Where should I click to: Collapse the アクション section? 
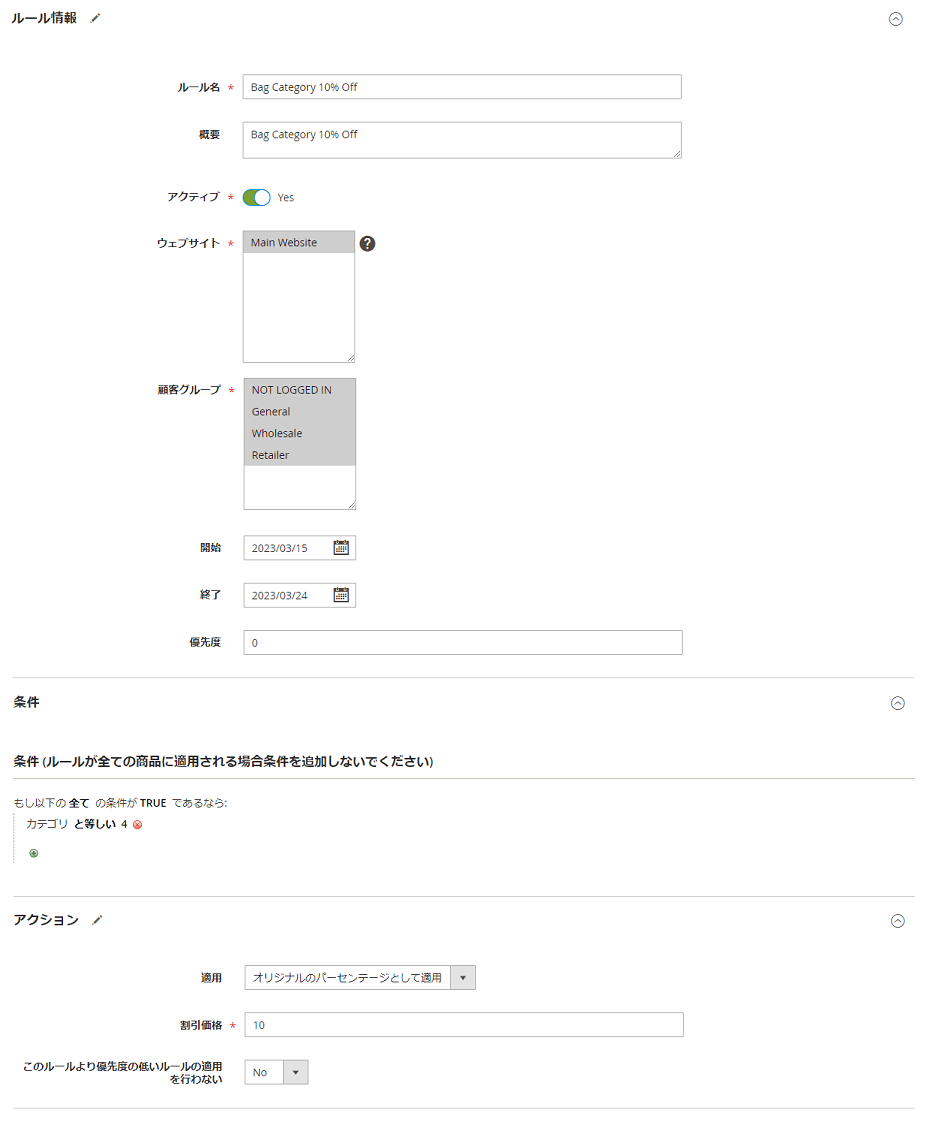pos(897,921)
